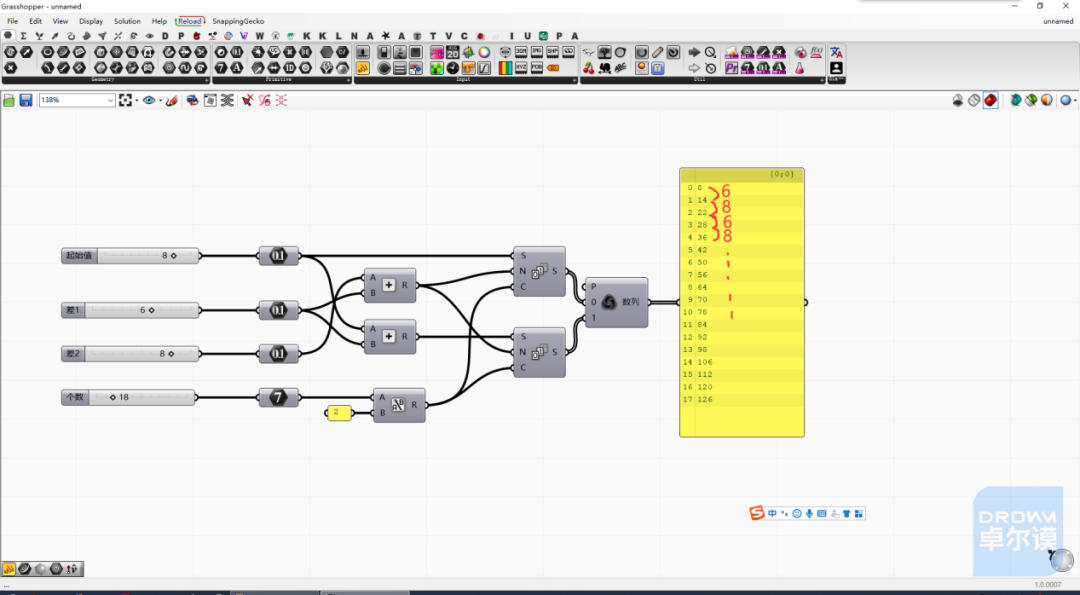Click the Markov widget icon in bottom bar
1080x595 pixels.
point(9,569)
